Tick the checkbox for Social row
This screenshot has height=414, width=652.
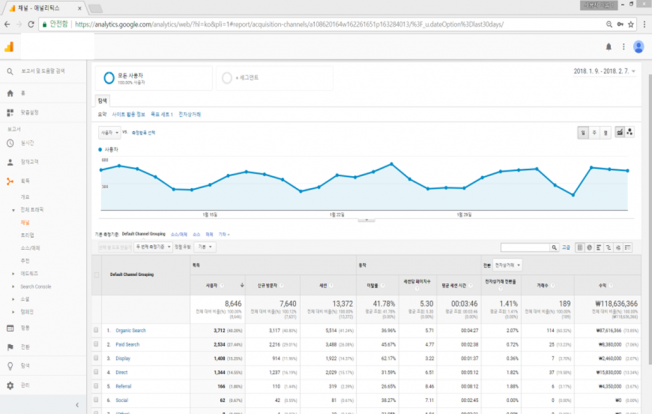[96, 400]
